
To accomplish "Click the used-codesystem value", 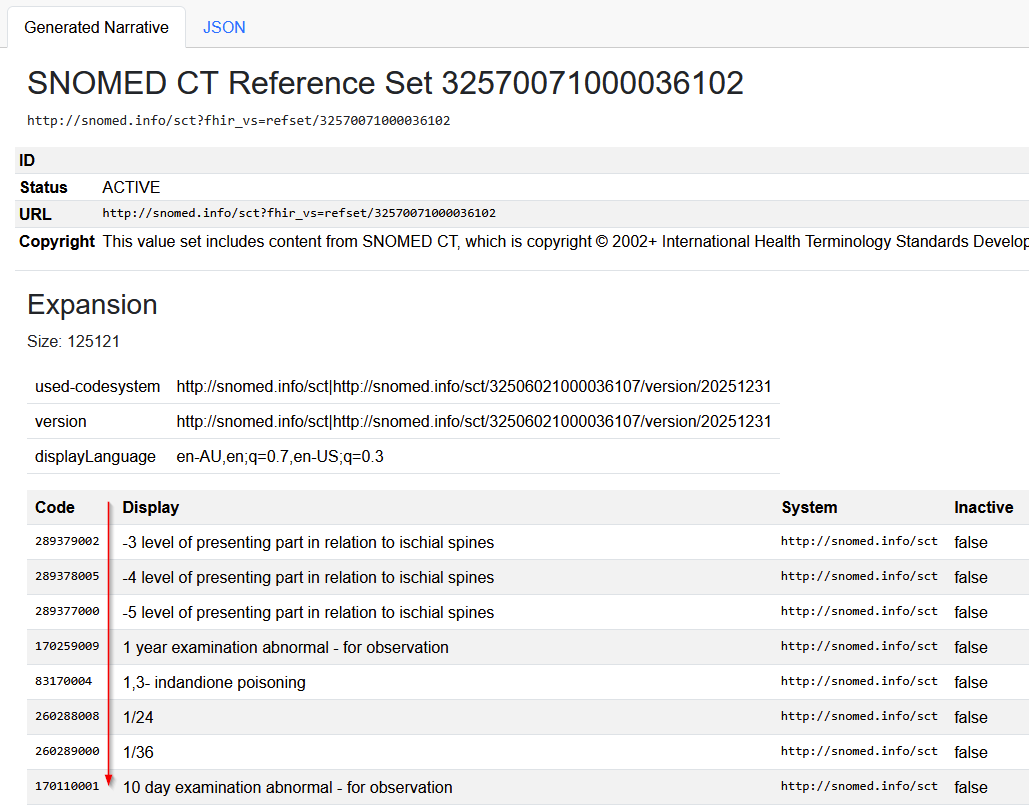I will 474,386.
